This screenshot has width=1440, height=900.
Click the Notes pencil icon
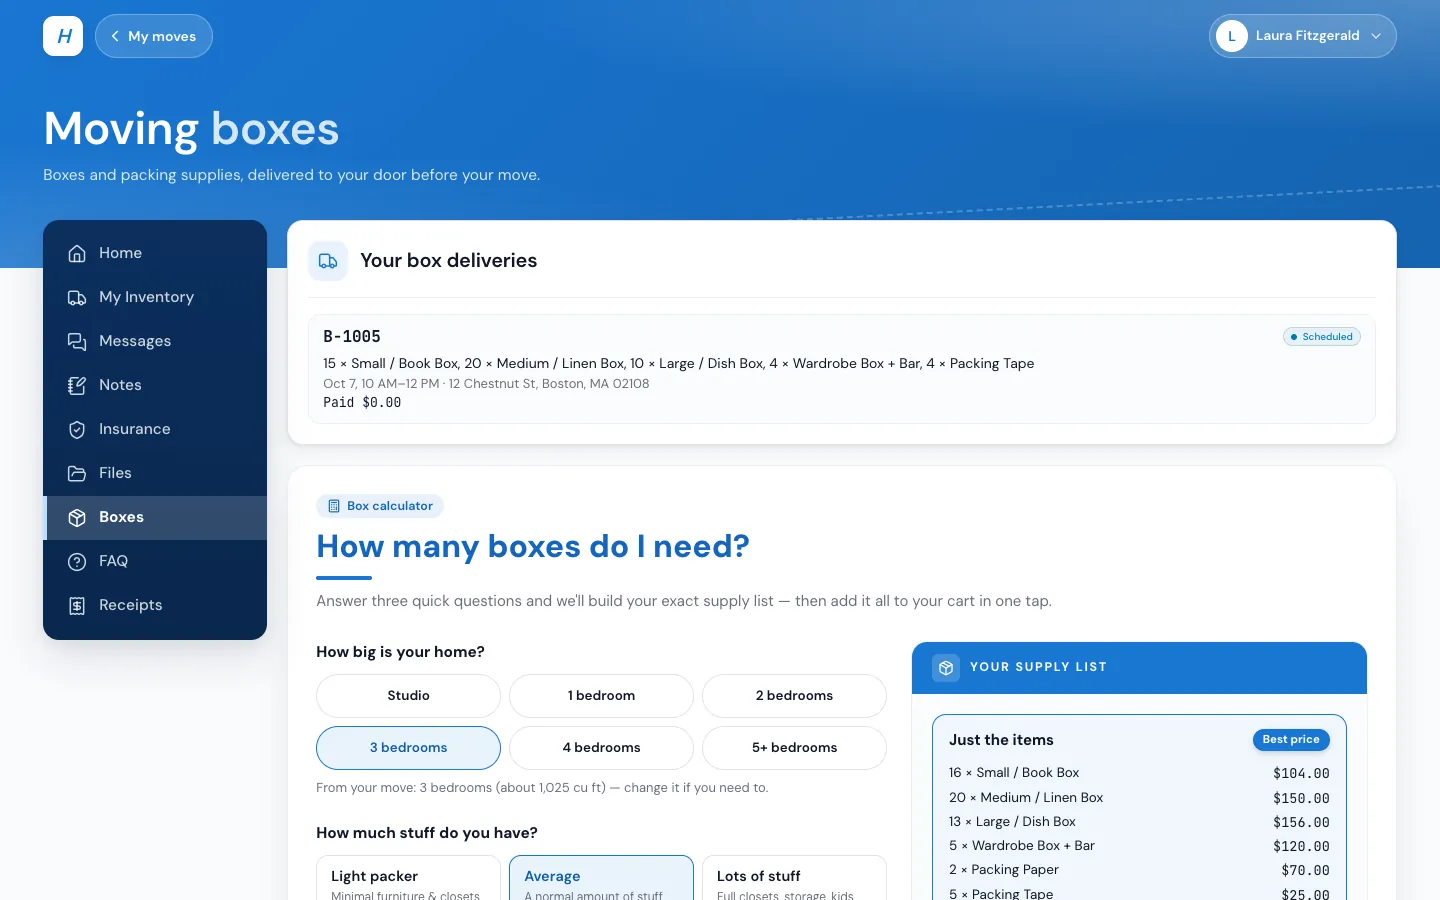click(77, 385)
